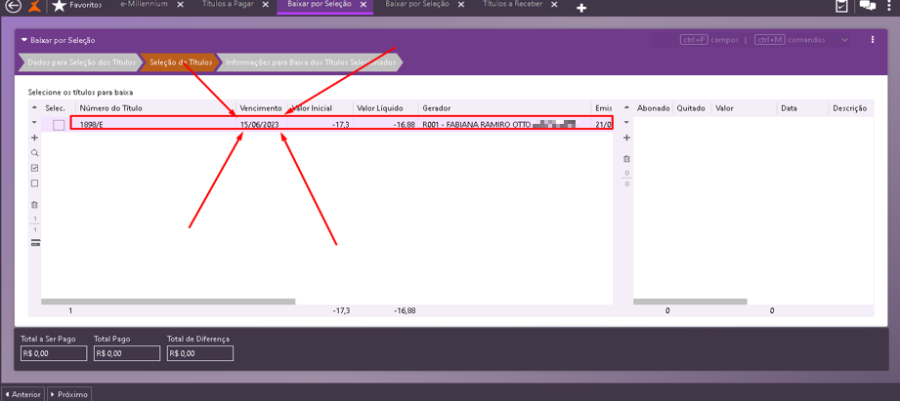Viewport: 900px width, 402px height.
Task: Move down with the arrow in titles grid toolbar
Action: [34, 122]
